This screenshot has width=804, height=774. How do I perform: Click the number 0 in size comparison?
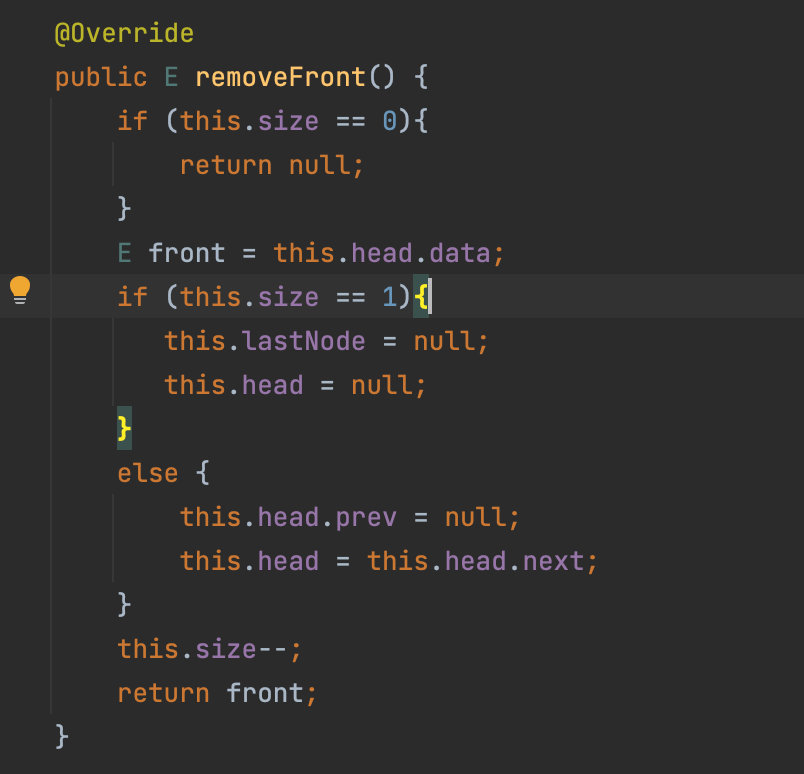coord(390,121)
